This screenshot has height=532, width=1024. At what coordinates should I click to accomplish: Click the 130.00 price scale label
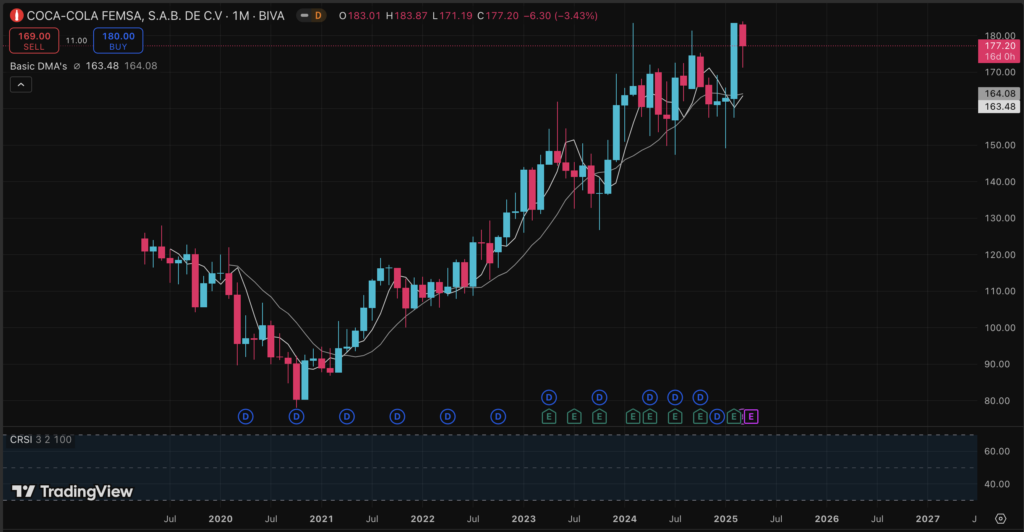1000,218
